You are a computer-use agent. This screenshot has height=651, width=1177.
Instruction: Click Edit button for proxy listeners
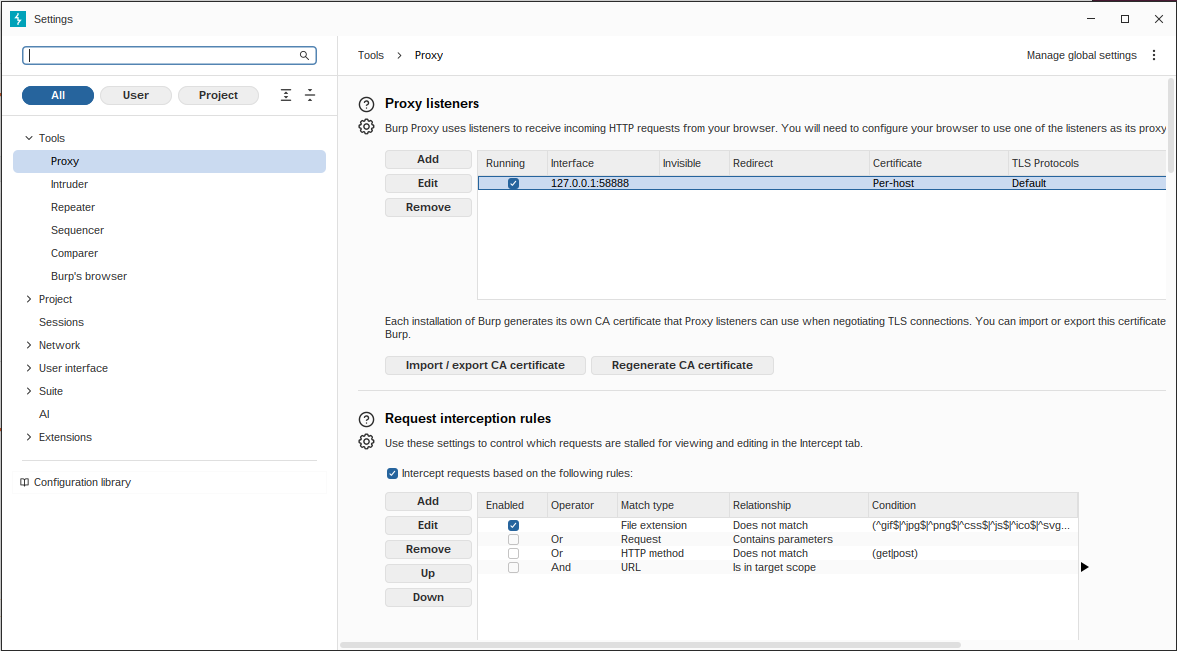[x=428, y=183]
